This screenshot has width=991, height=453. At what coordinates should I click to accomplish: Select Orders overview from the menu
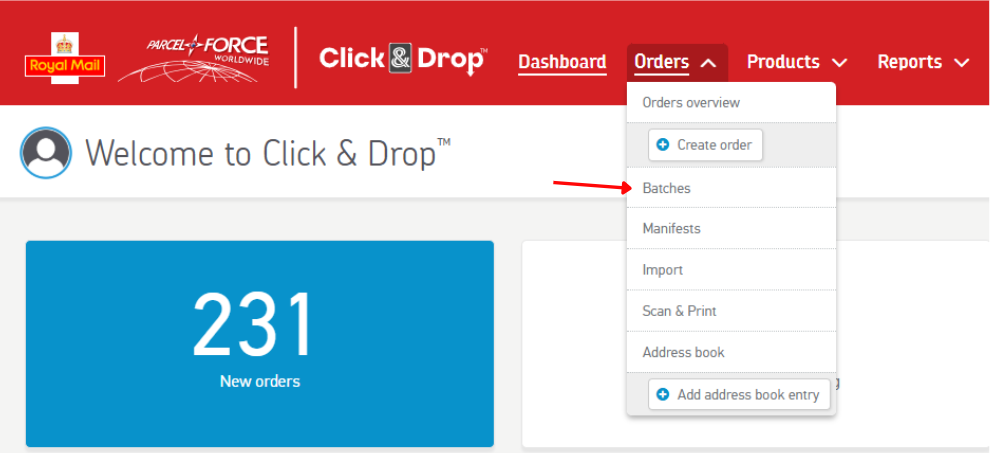pyautogui.click(x=731, y=102)
